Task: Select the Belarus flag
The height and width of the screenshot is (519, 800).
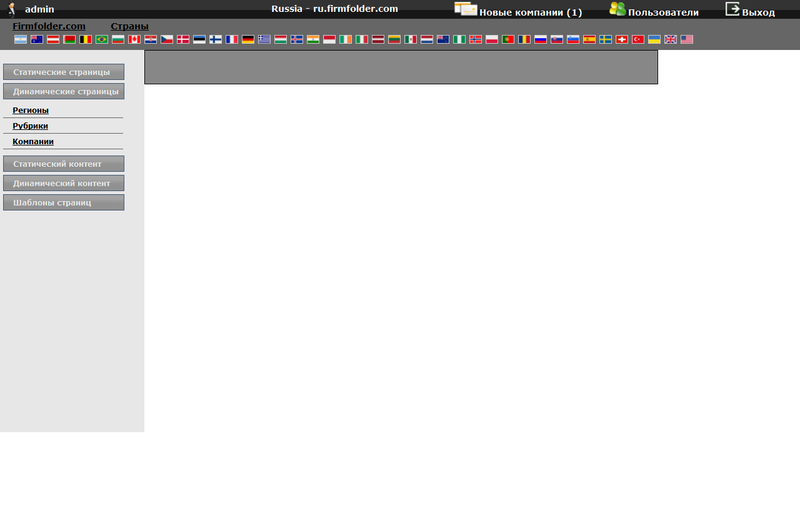Action: click(69, 39)
